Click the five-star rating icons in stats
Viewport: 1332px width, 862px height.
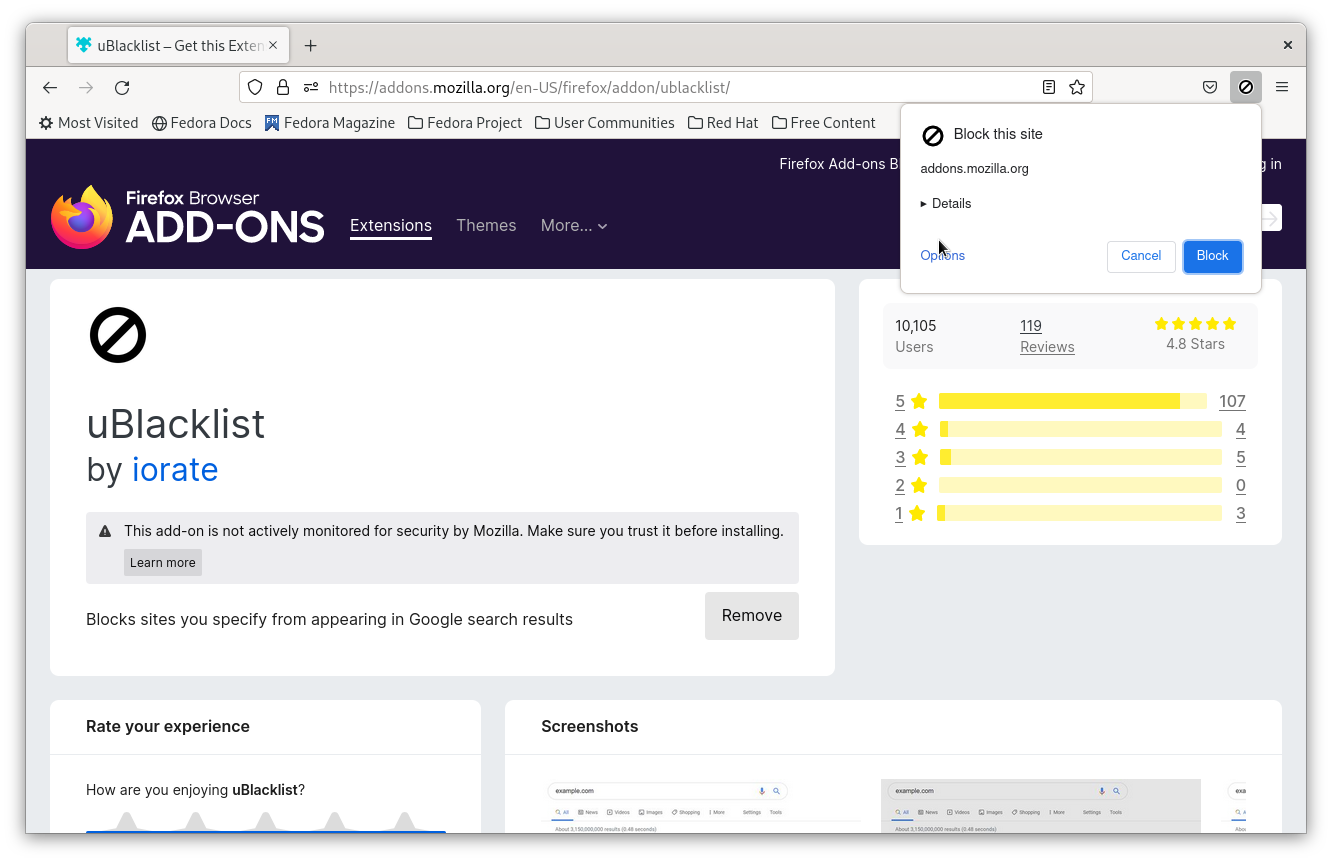(1195, 324)
